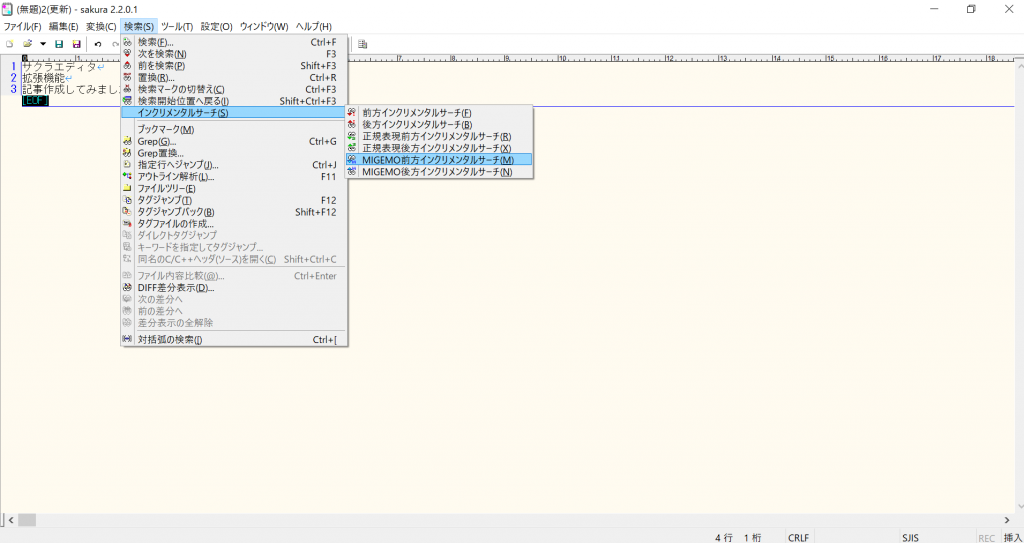This screenshot has width=1024, height=543.
Task: Click vertical scrollbar down arrow
Action: tap(1019, 508)
